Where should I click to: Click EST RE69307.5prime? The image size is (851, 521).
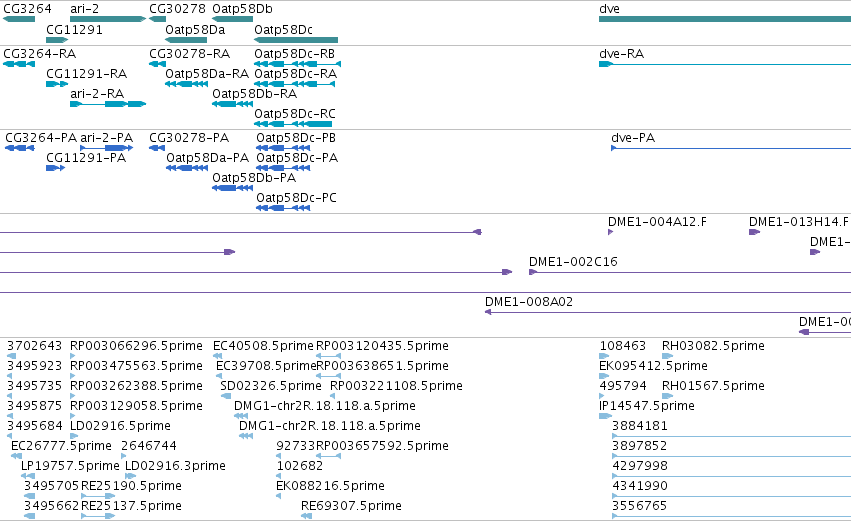click(x=351, y=506)
